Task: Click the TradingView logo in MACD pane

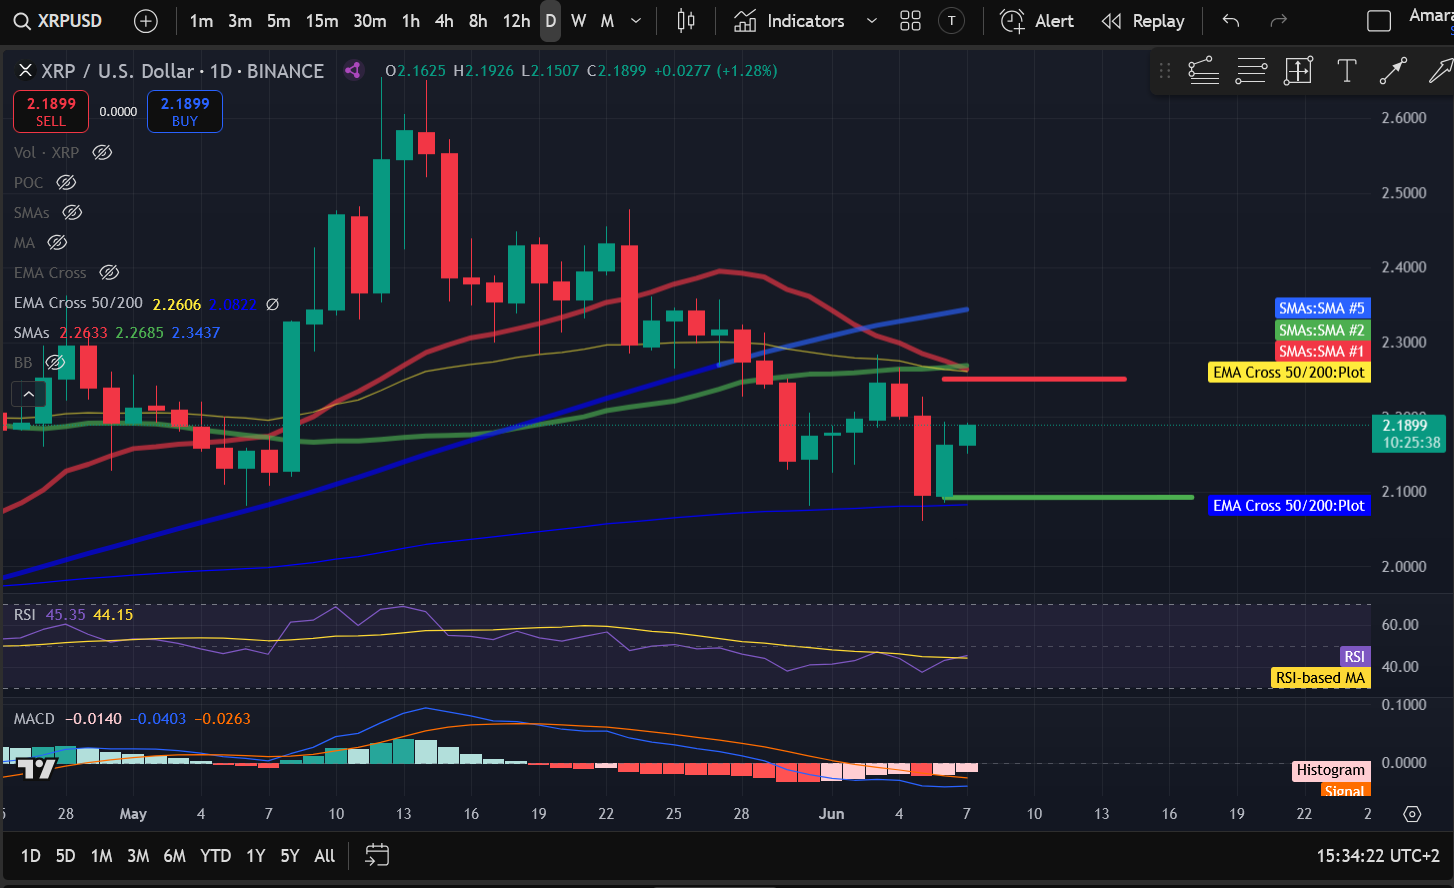Action: pyautogui.click(x=36, y=768)
